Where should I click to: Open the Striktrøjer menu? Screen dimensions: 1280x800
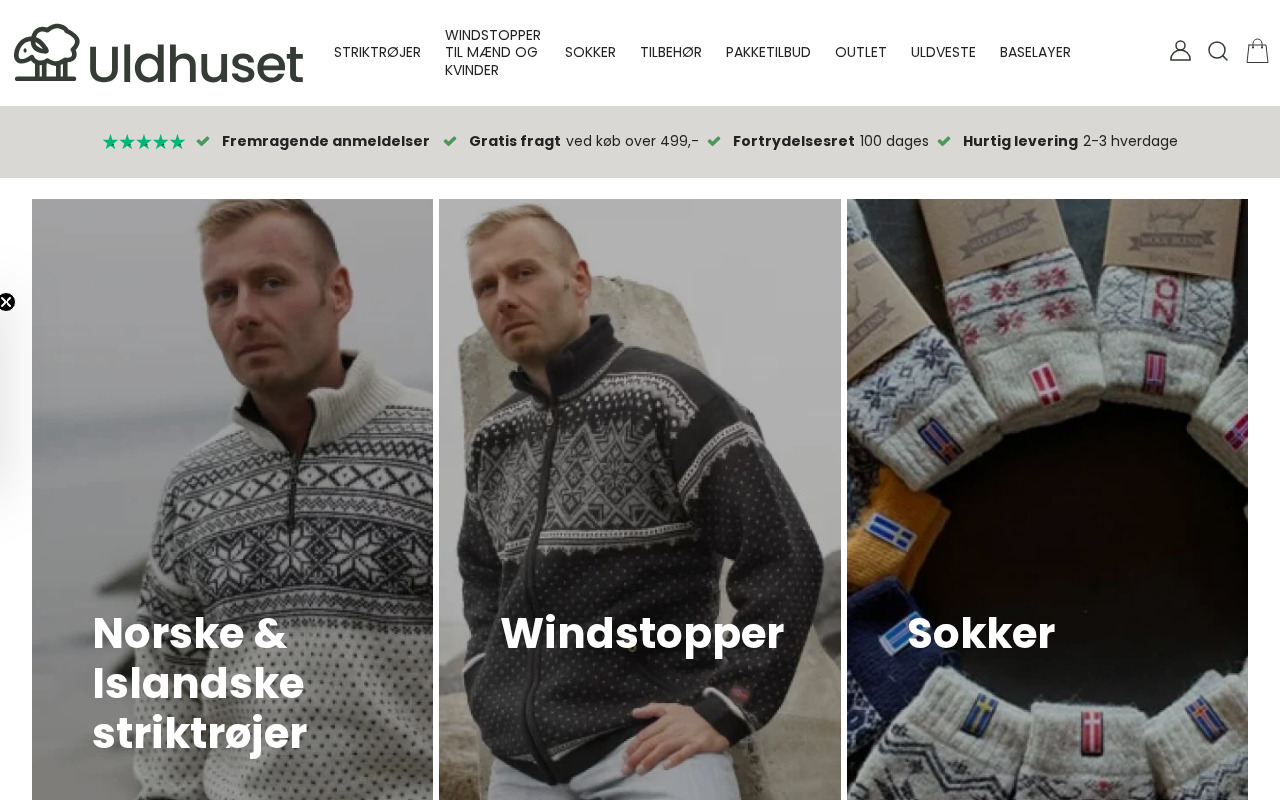(x=377, y=52)
